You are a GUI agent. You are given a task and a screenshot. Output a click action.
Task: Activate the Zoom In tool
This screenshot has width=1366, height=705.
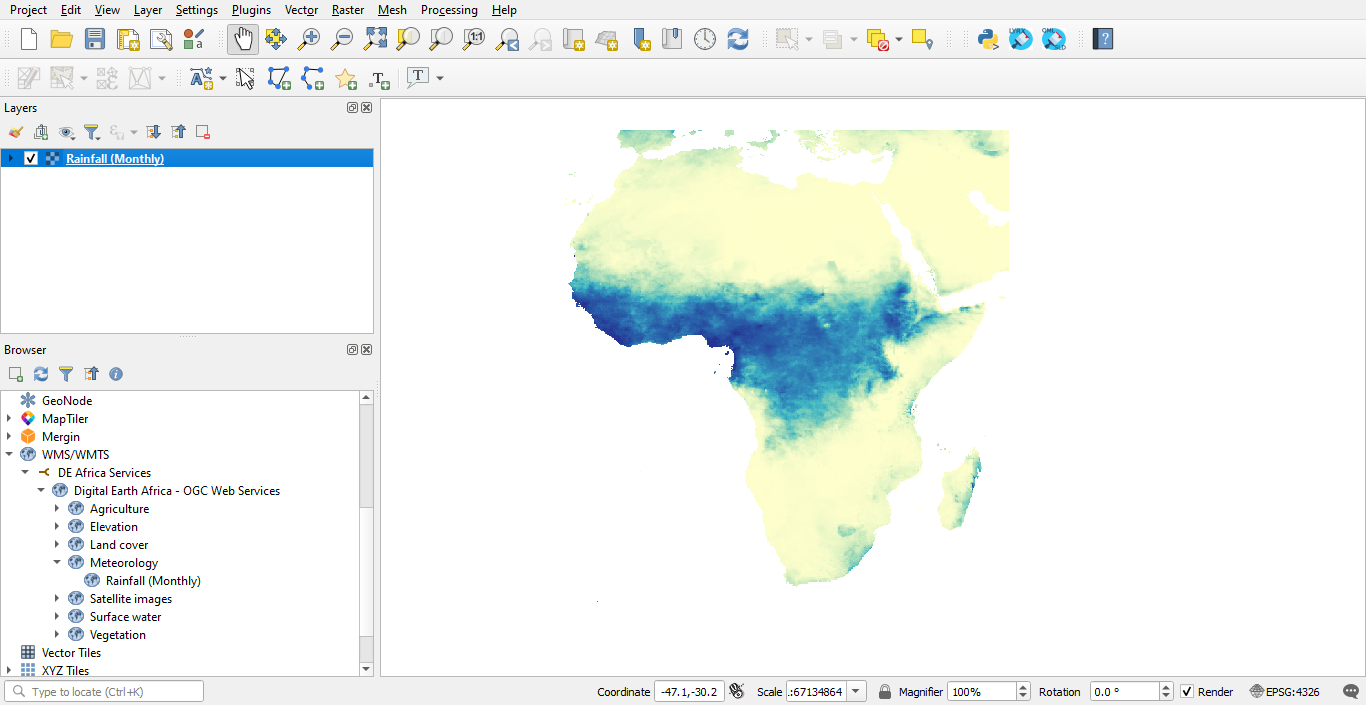pyautogui.click(x=309, y=39)
